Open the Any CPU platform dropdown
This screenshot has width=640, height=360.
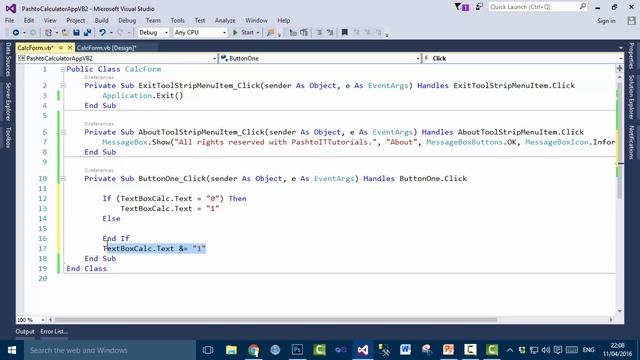[x=200, y=32]
